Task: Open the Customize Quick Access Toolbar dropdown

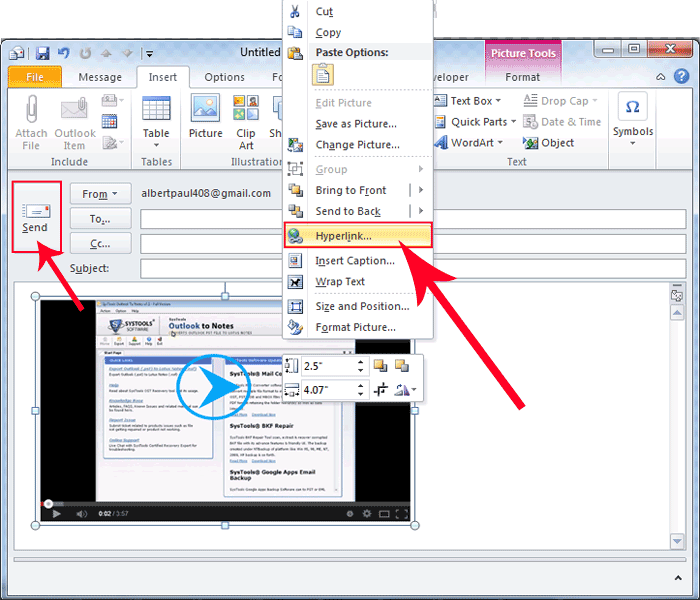Action: click(150, 54)
